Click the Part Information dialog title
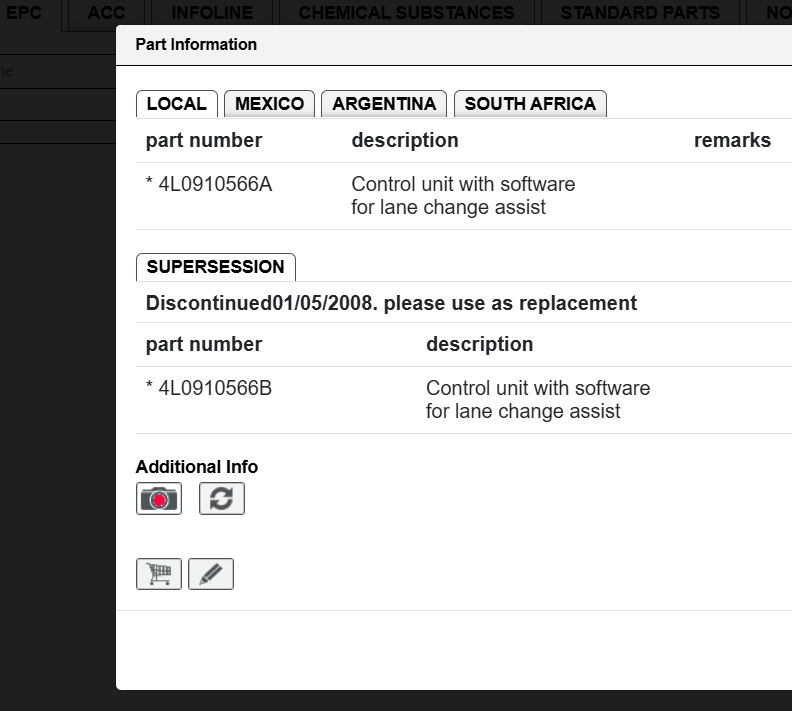 point(196,44)
